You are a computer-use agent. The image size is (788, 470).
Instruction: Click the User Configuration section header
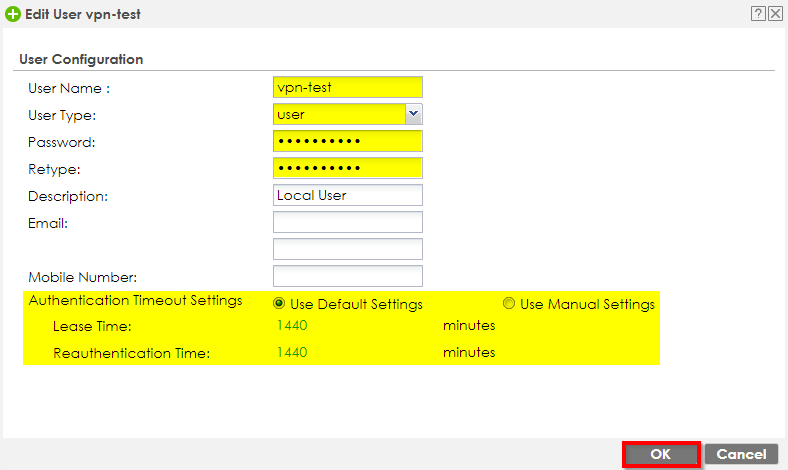(81, 59)
